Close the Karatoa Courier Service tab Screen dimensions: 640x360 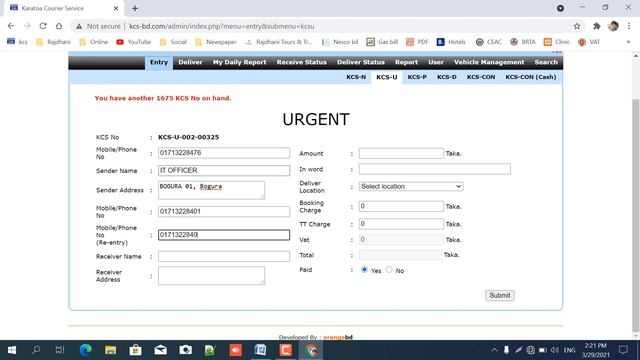point(116,8)
